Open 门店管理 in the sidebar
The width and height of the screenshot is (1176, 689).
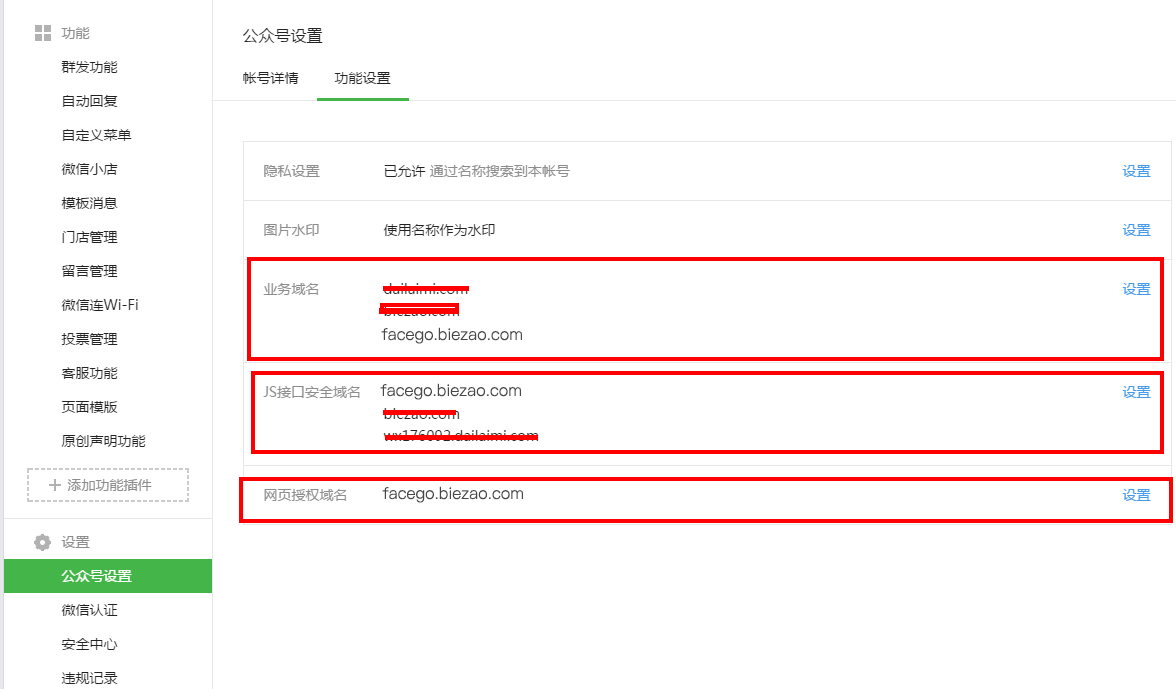pos(89,237)
